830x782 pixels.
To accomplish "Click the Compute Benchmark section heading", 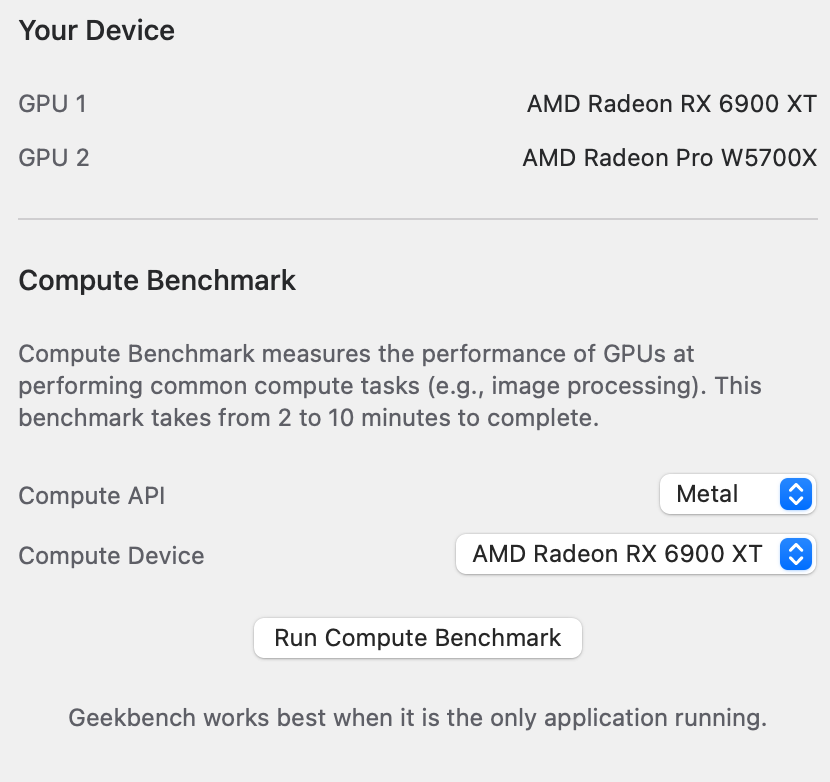I will tap(157, 280).
